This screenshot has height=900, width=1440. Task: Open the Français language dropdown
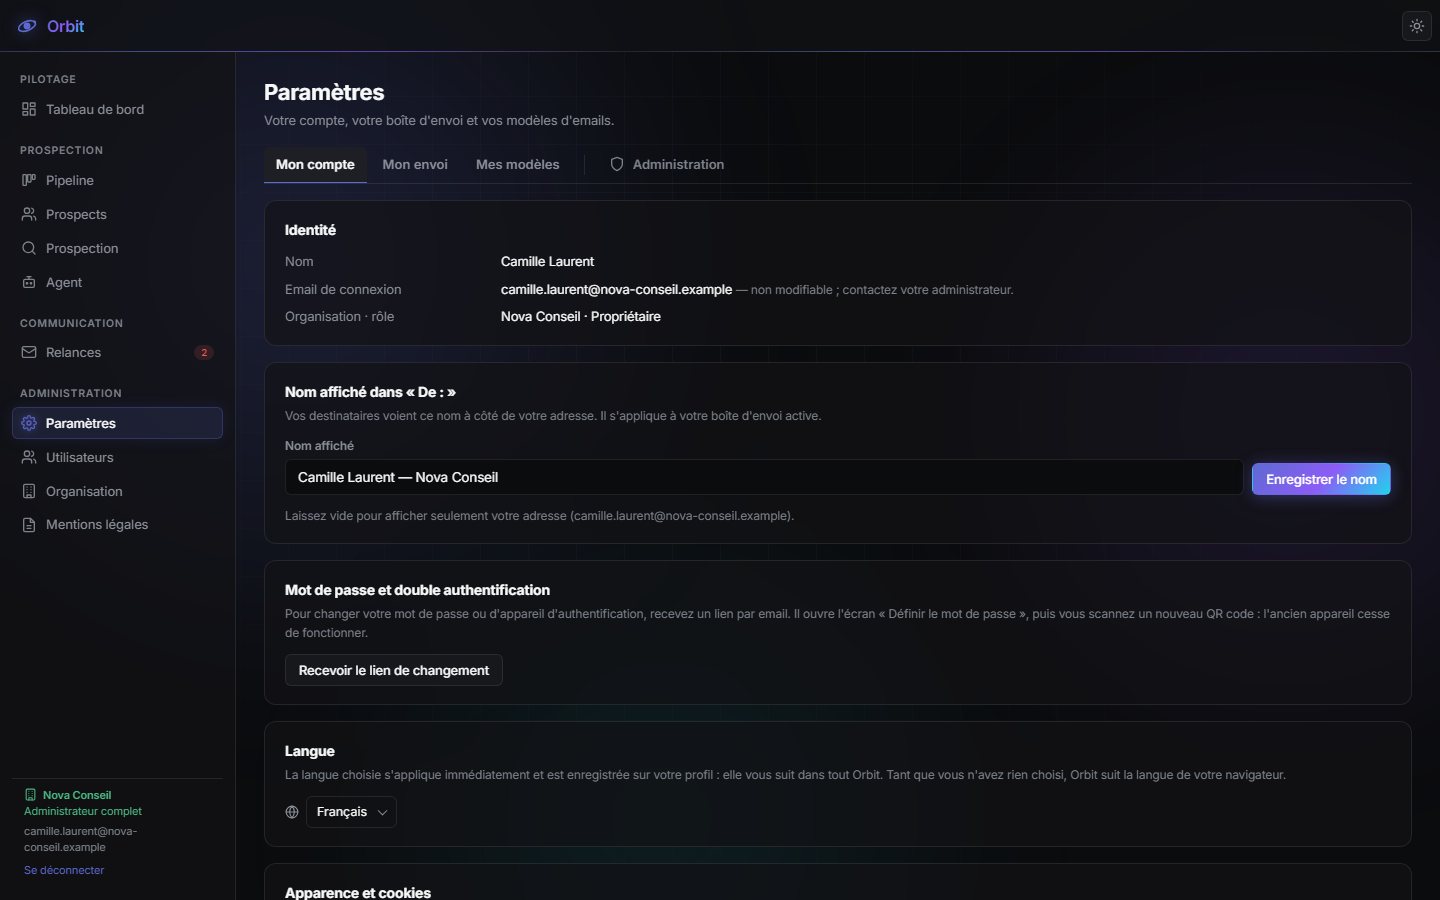coord(351,812)
